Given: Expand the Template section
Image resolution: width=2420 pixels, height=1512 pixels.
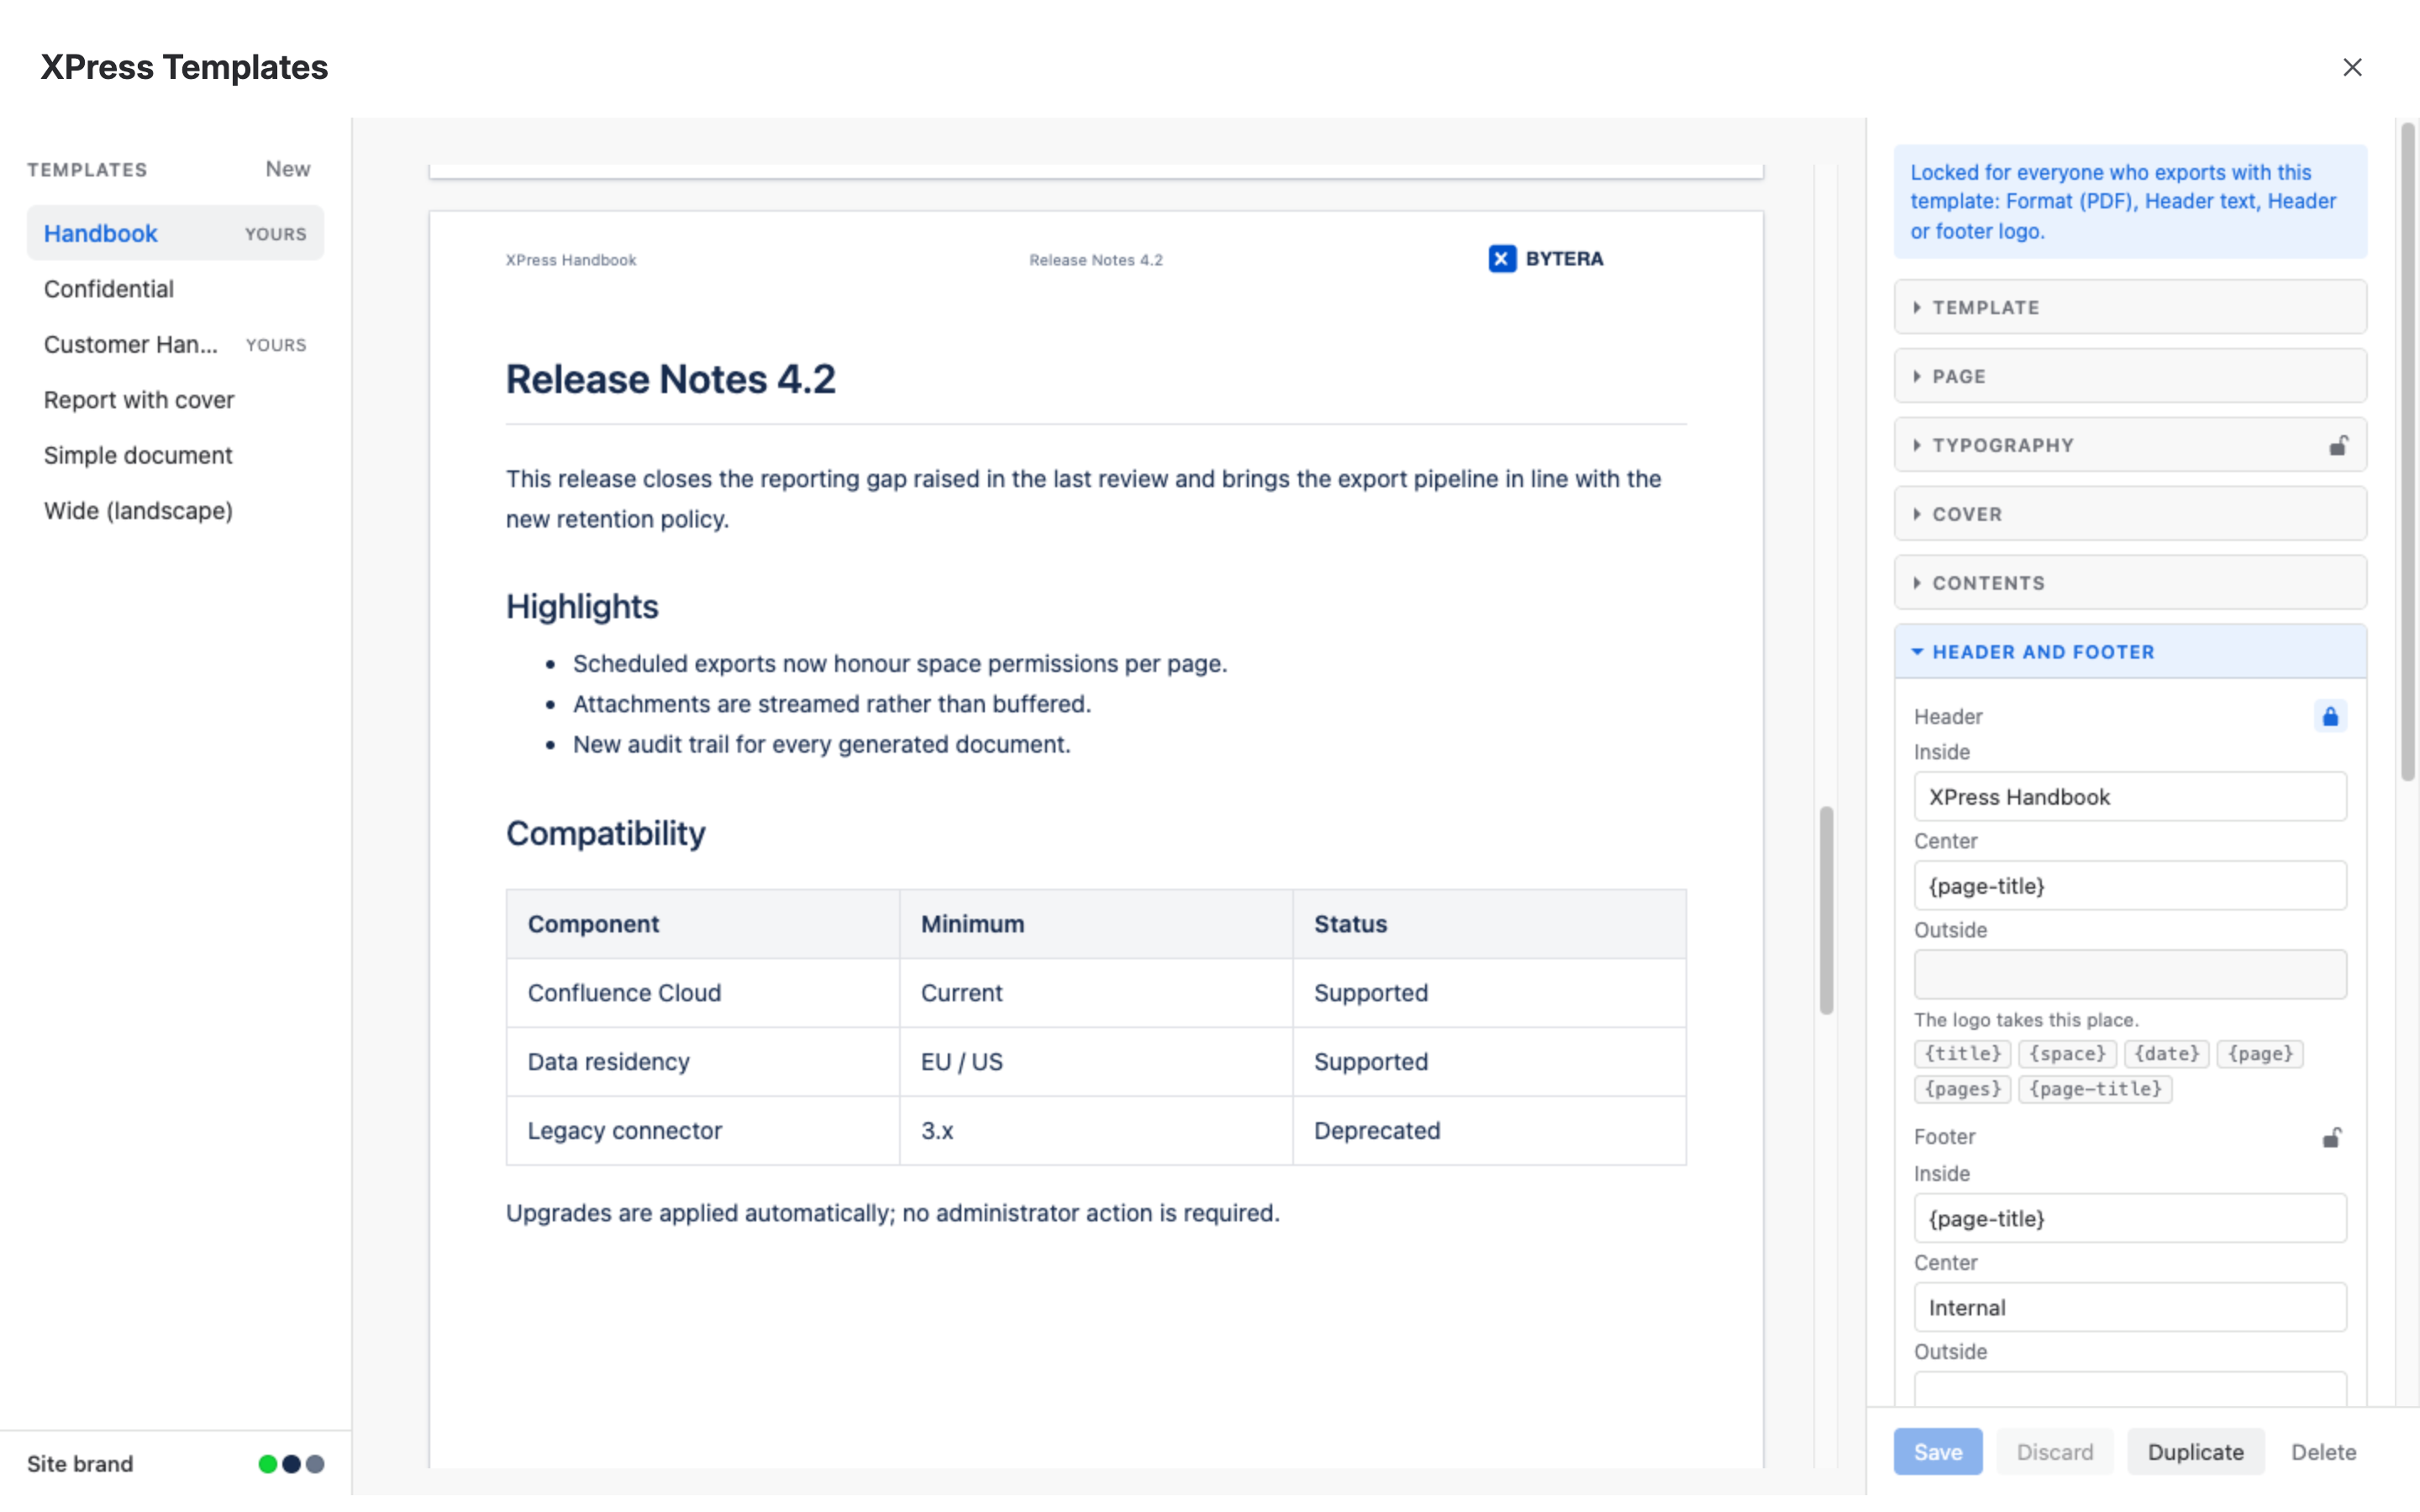Looking at the screenshot, I should tap(2130, 307).
